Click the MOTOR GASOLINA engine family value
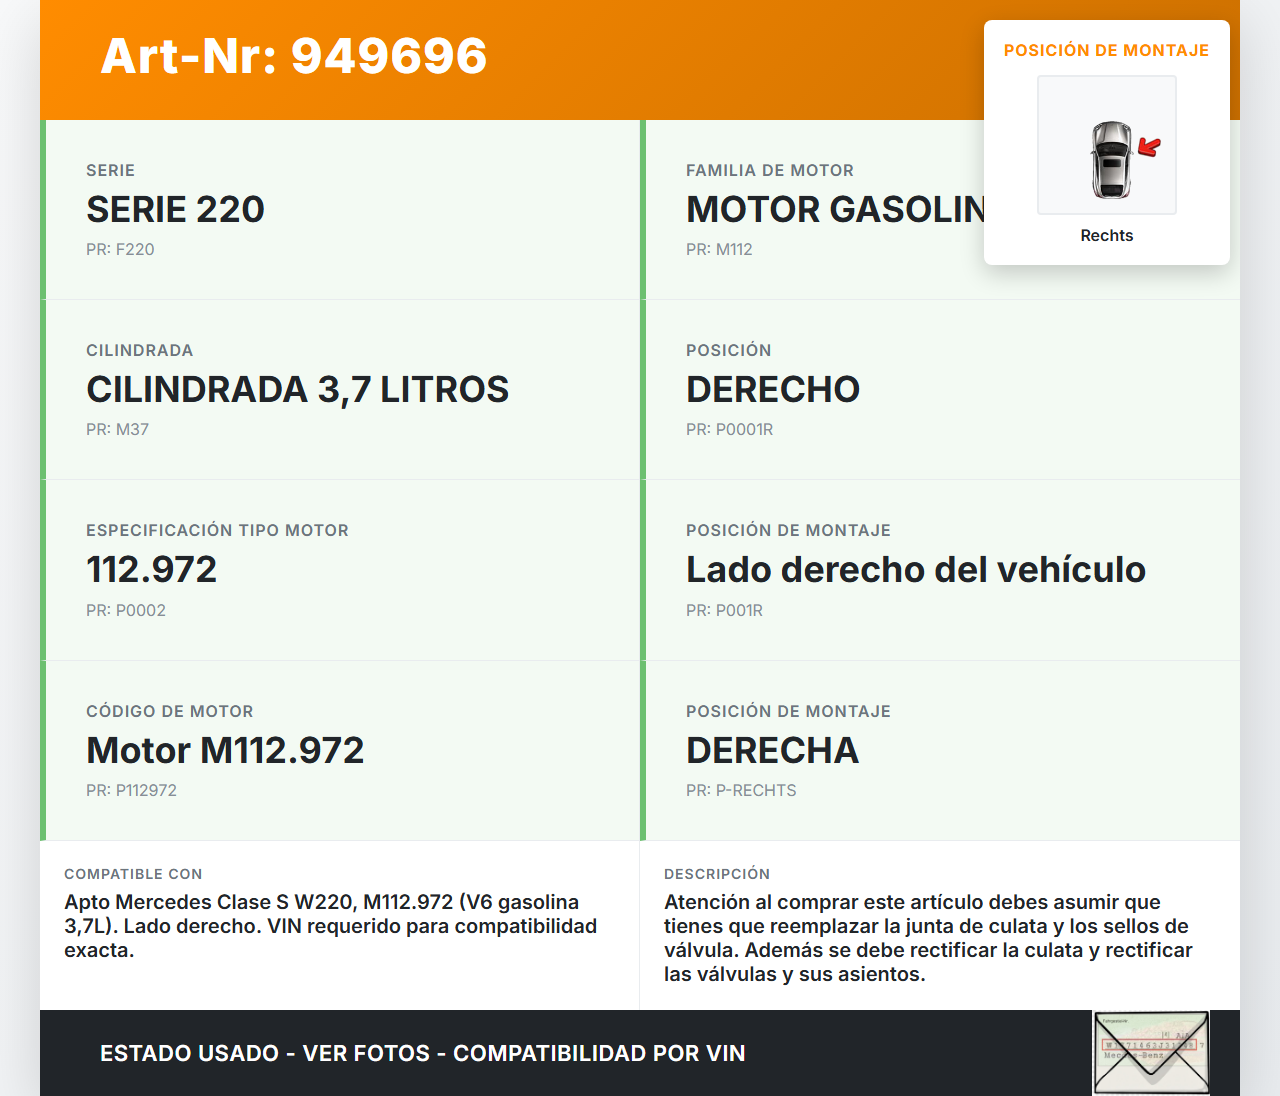This screenshot has width=1280, height=1096. click(x=834, y=209)
